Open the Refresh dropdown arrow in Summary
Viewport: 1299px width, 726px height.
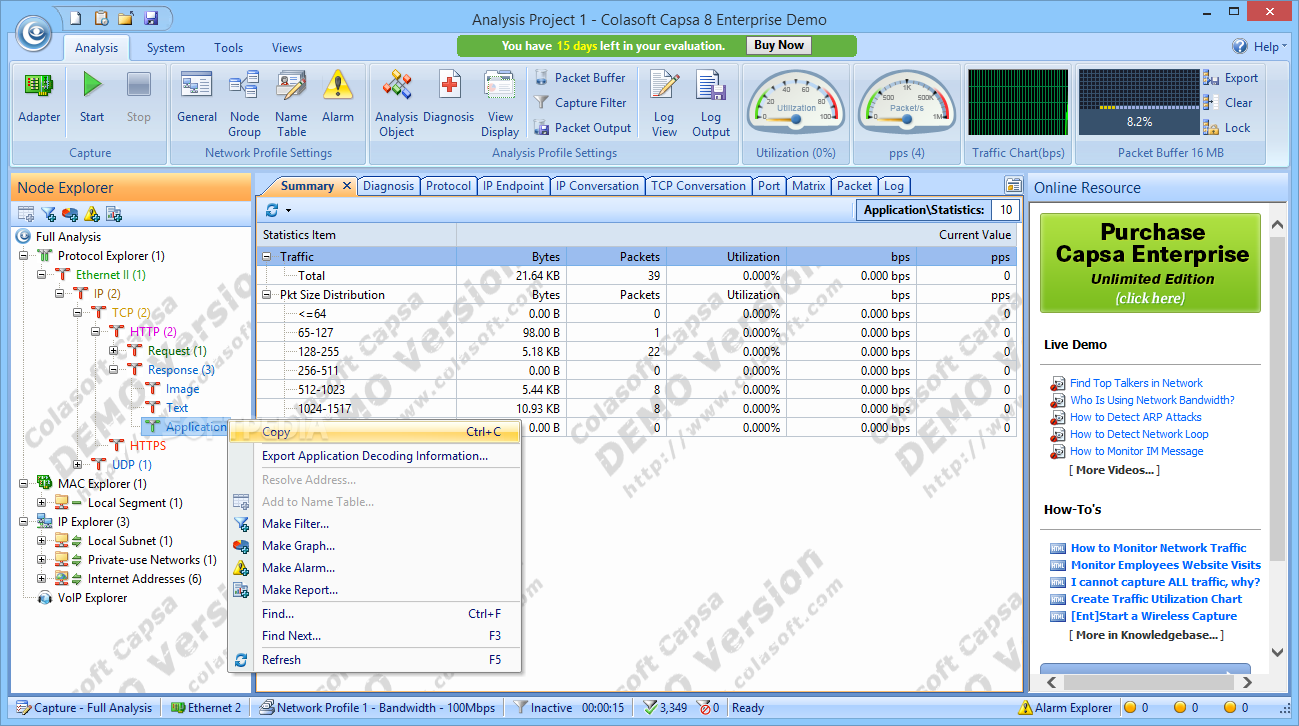tap(288, 211)
